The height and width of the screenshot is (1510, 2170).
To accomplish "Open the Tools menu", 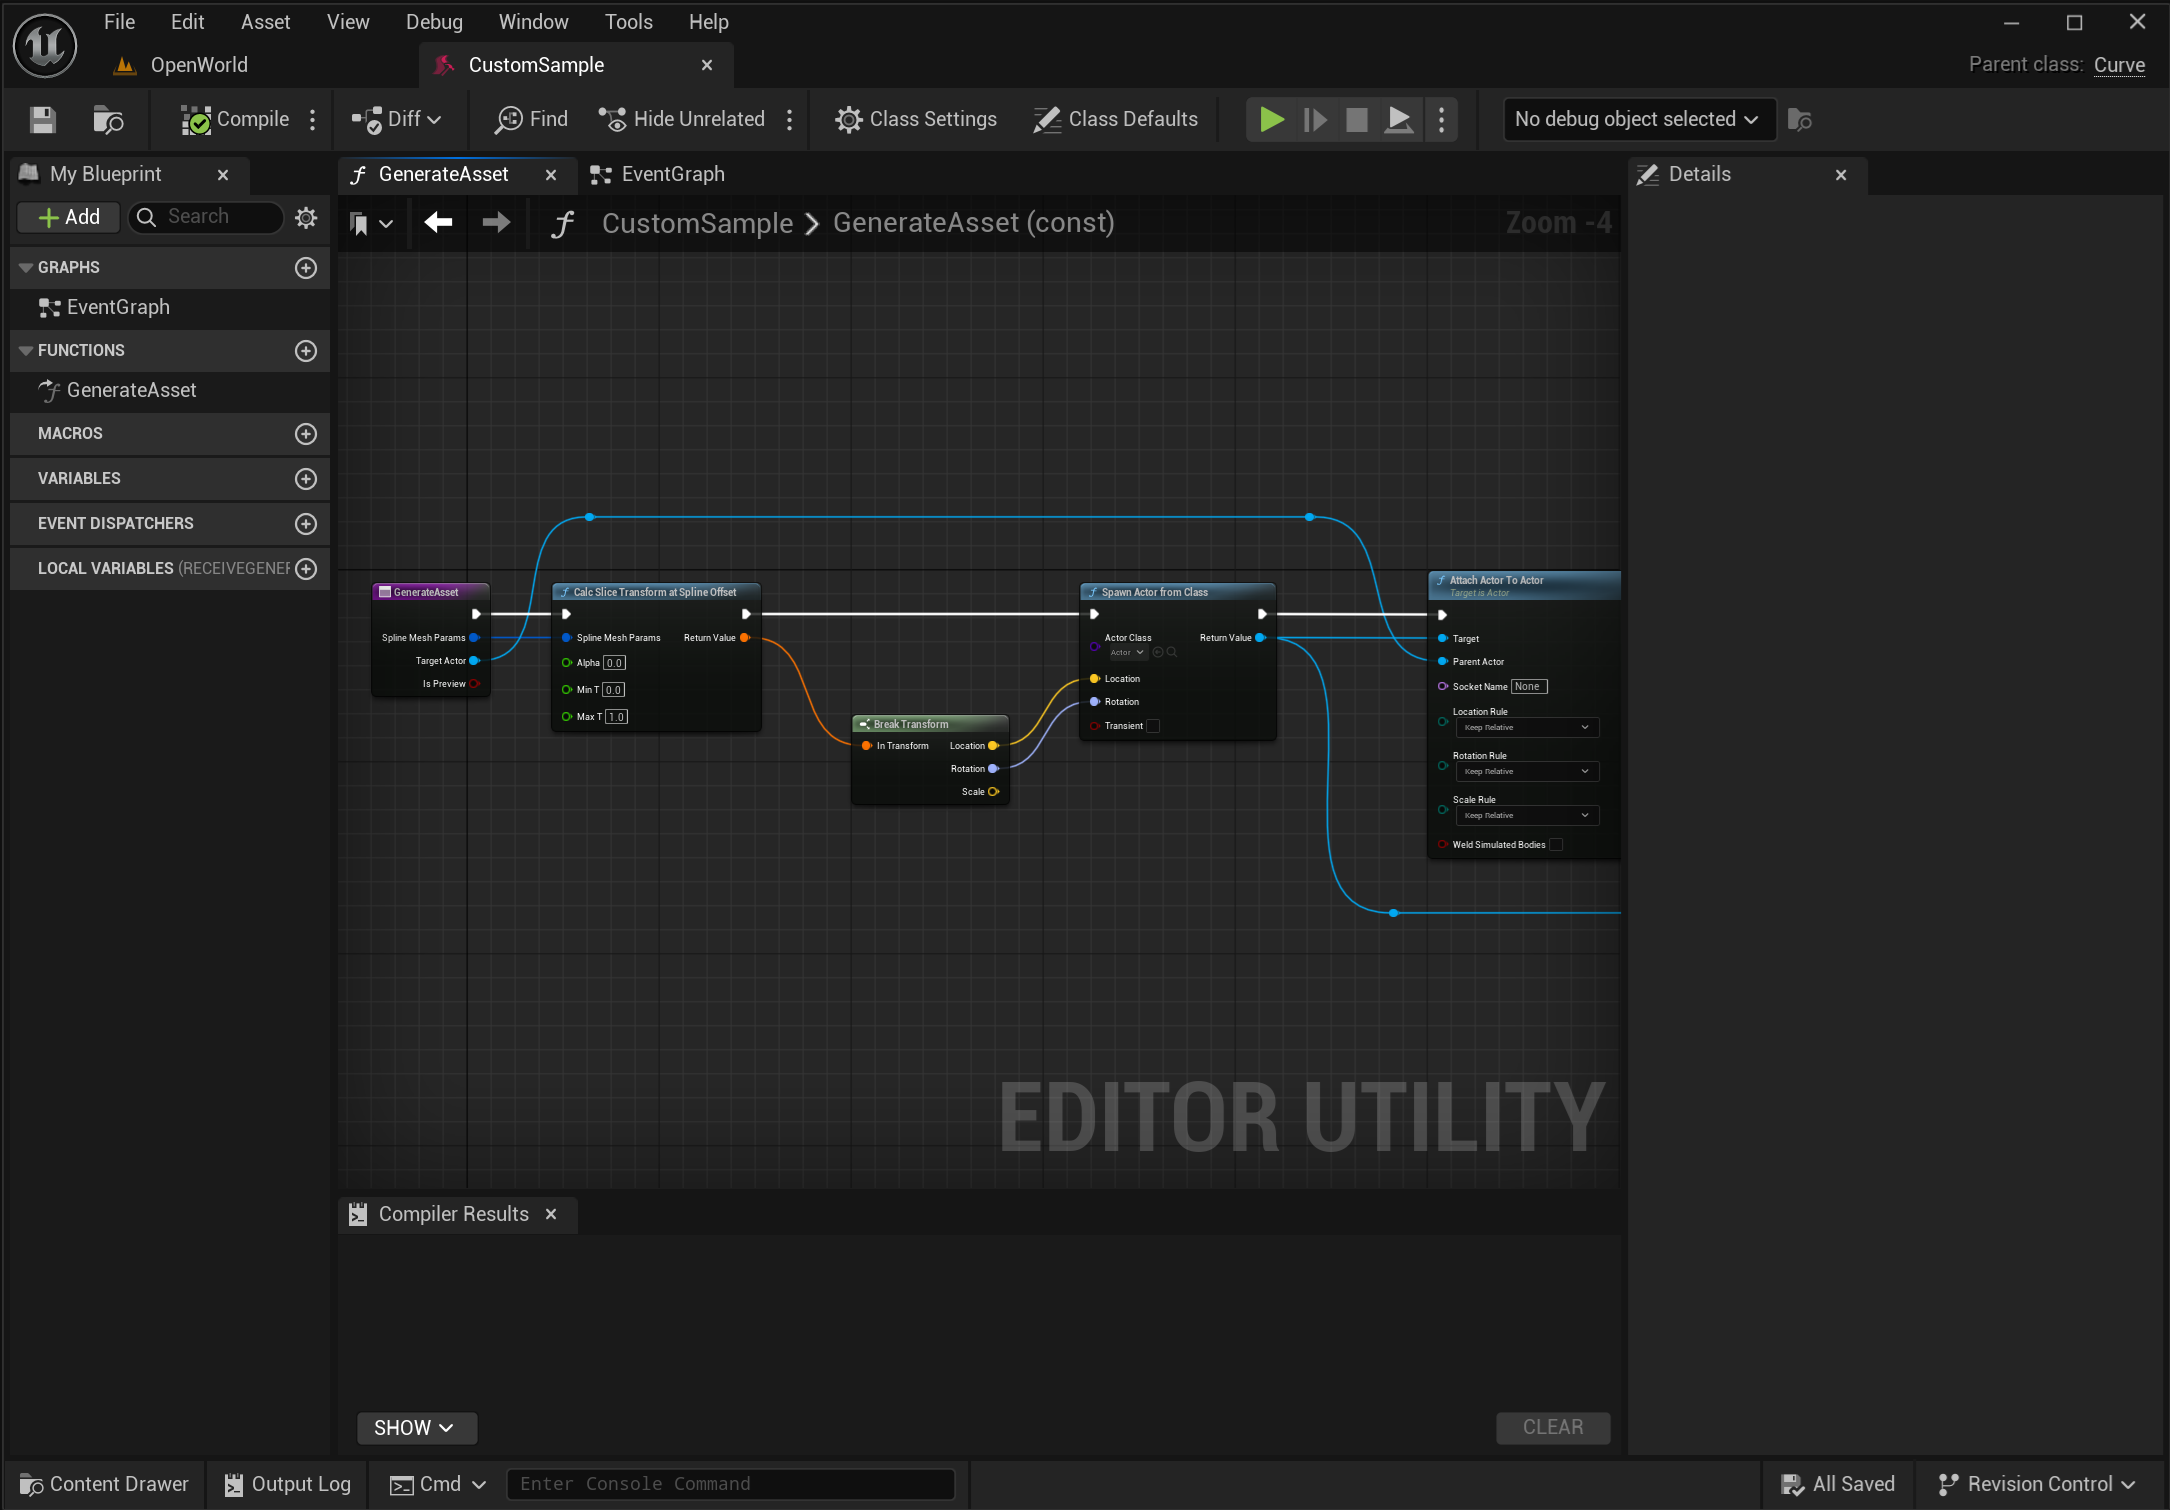I will pos(628,22).
